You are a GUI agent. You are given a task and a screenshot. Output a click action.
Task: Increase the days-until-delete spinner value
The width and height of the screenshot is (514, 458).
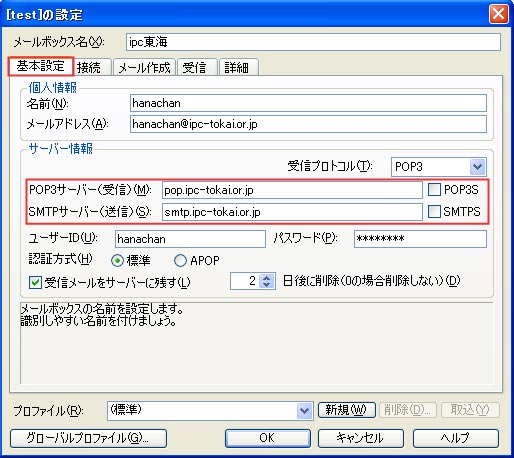266,277
